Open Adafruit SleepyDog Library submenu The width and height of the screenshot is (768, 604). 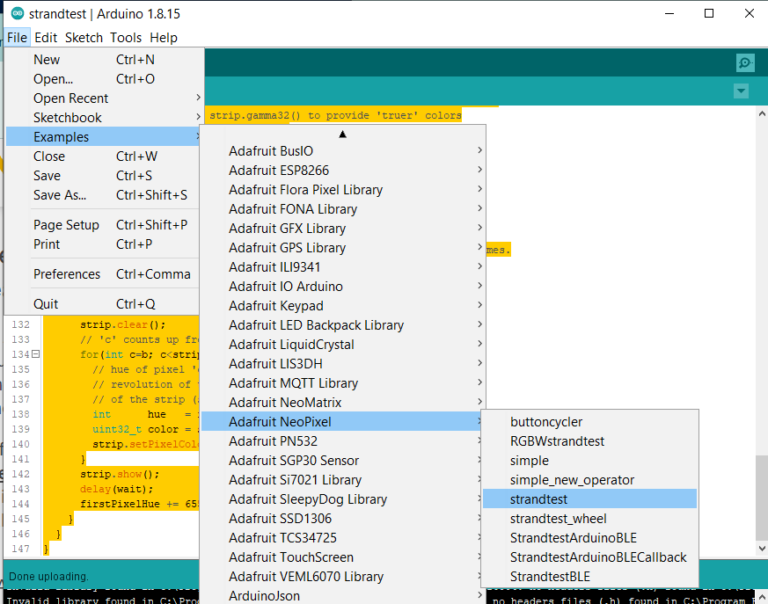[341, 499]
